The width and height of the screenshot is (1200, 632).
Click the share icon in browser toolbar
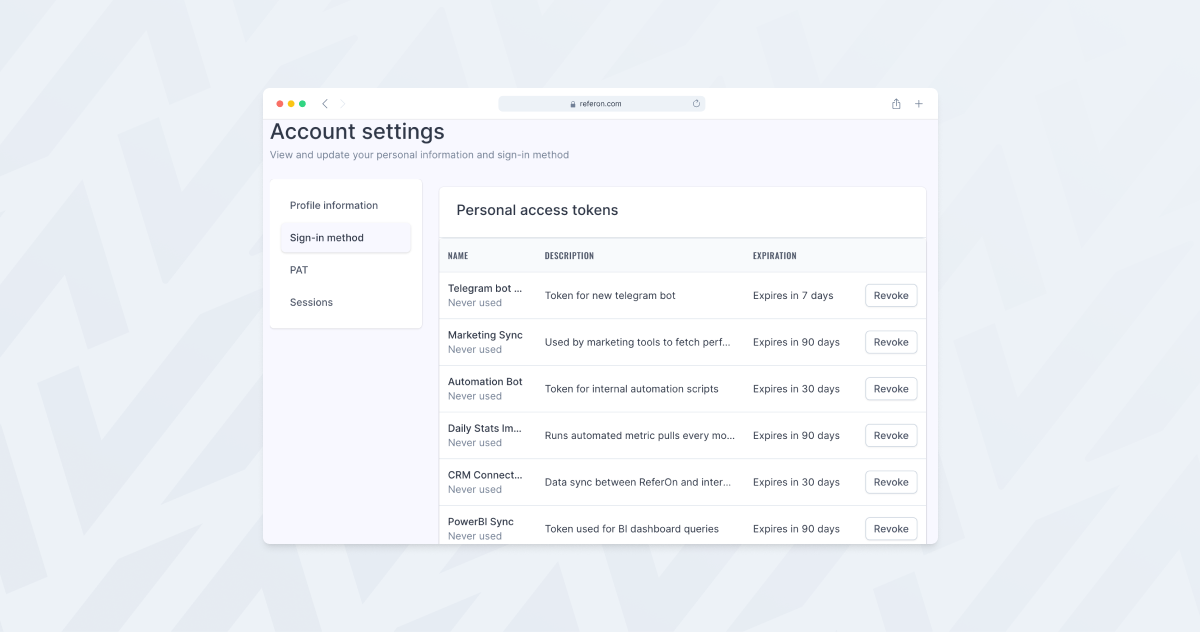click(x=896, y=104)
